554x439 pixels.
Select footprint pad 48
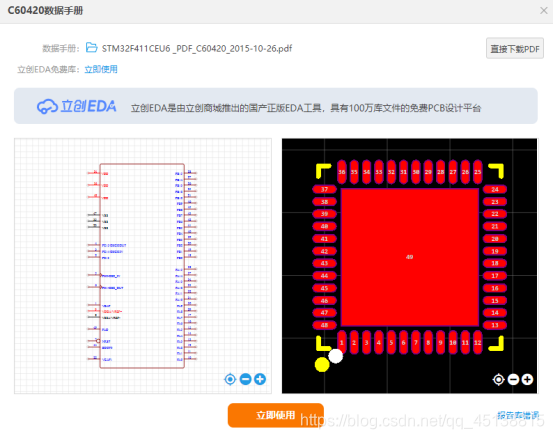[x=324, y=325]
